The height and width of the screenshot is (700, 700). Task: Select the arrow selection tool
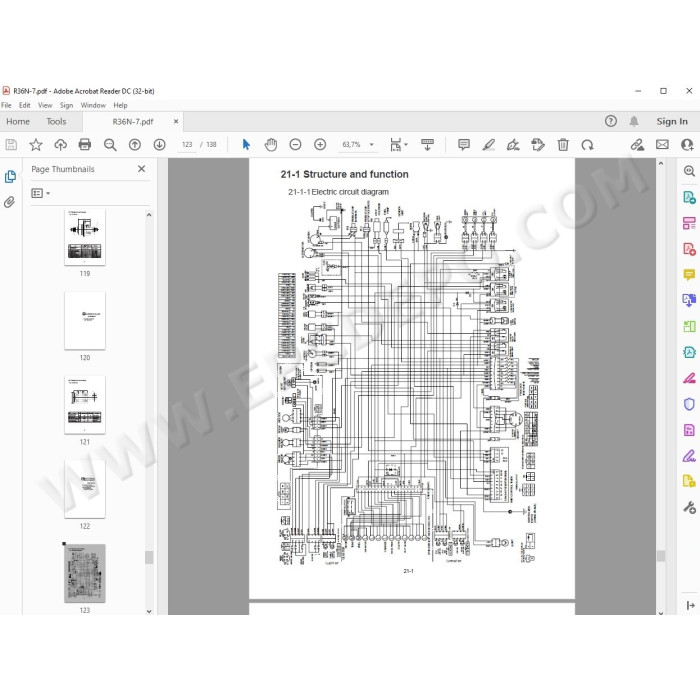tap(246, 145)
